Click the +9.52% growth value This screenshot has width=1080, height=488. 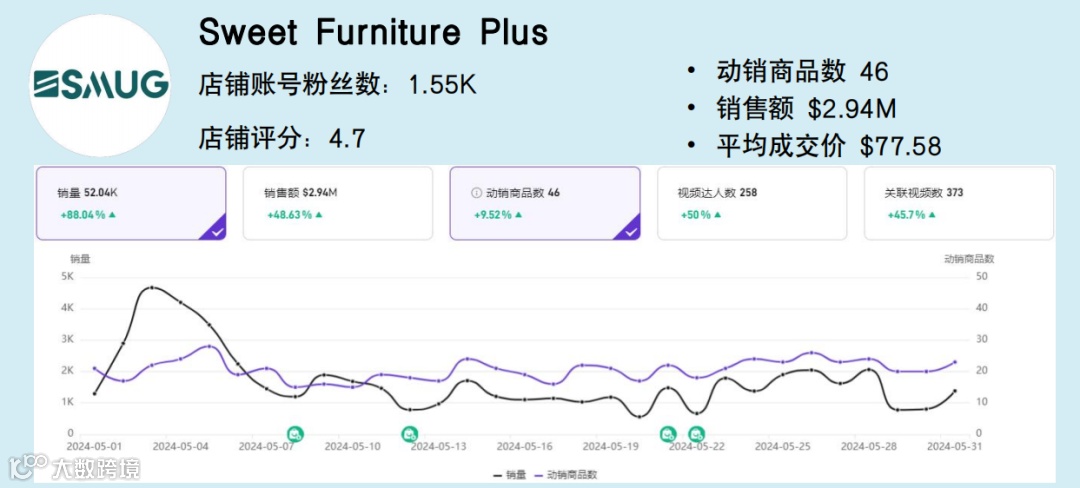point(493,215)
